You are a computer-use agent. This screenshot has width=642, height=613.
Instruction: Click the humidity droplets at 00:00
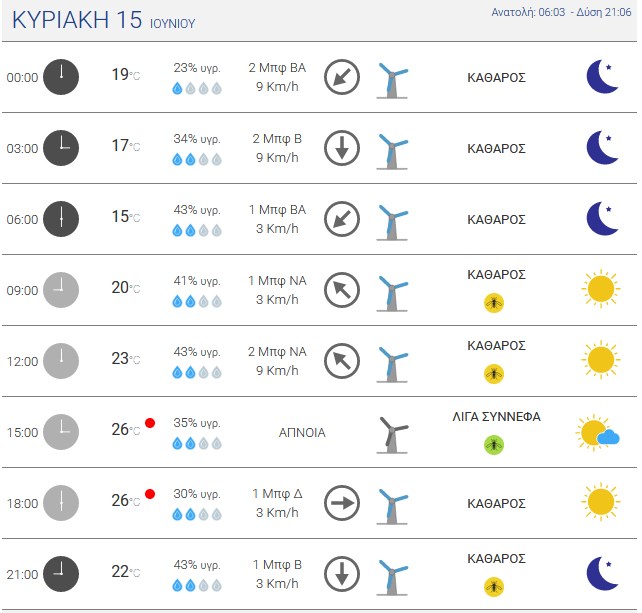coord(197,88)
